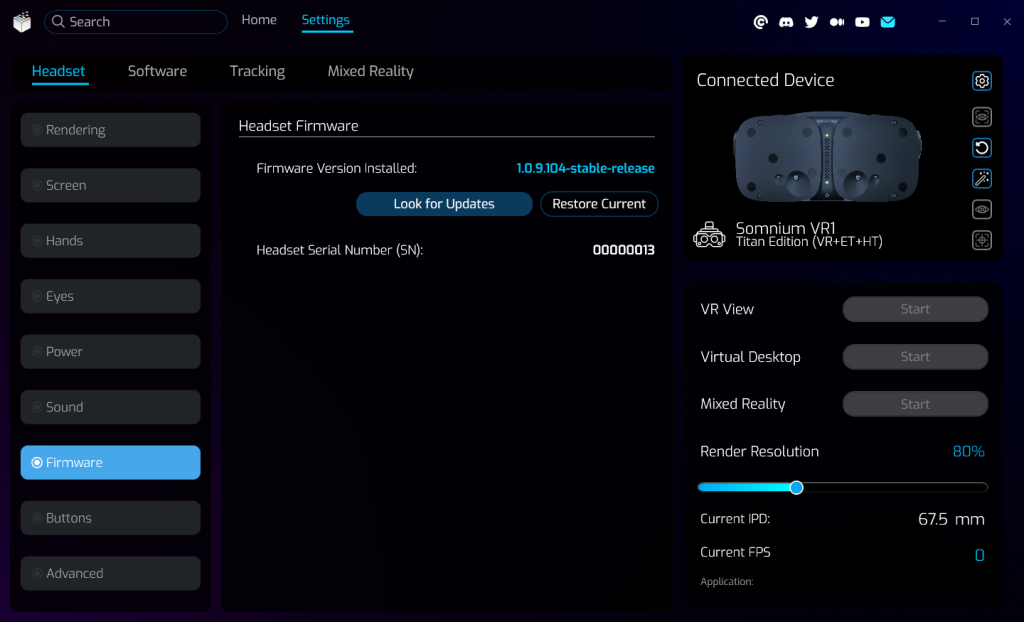Click serial number 00000013
The image size is (1024, 622).
pyautogui.click(x=623, y=250)
